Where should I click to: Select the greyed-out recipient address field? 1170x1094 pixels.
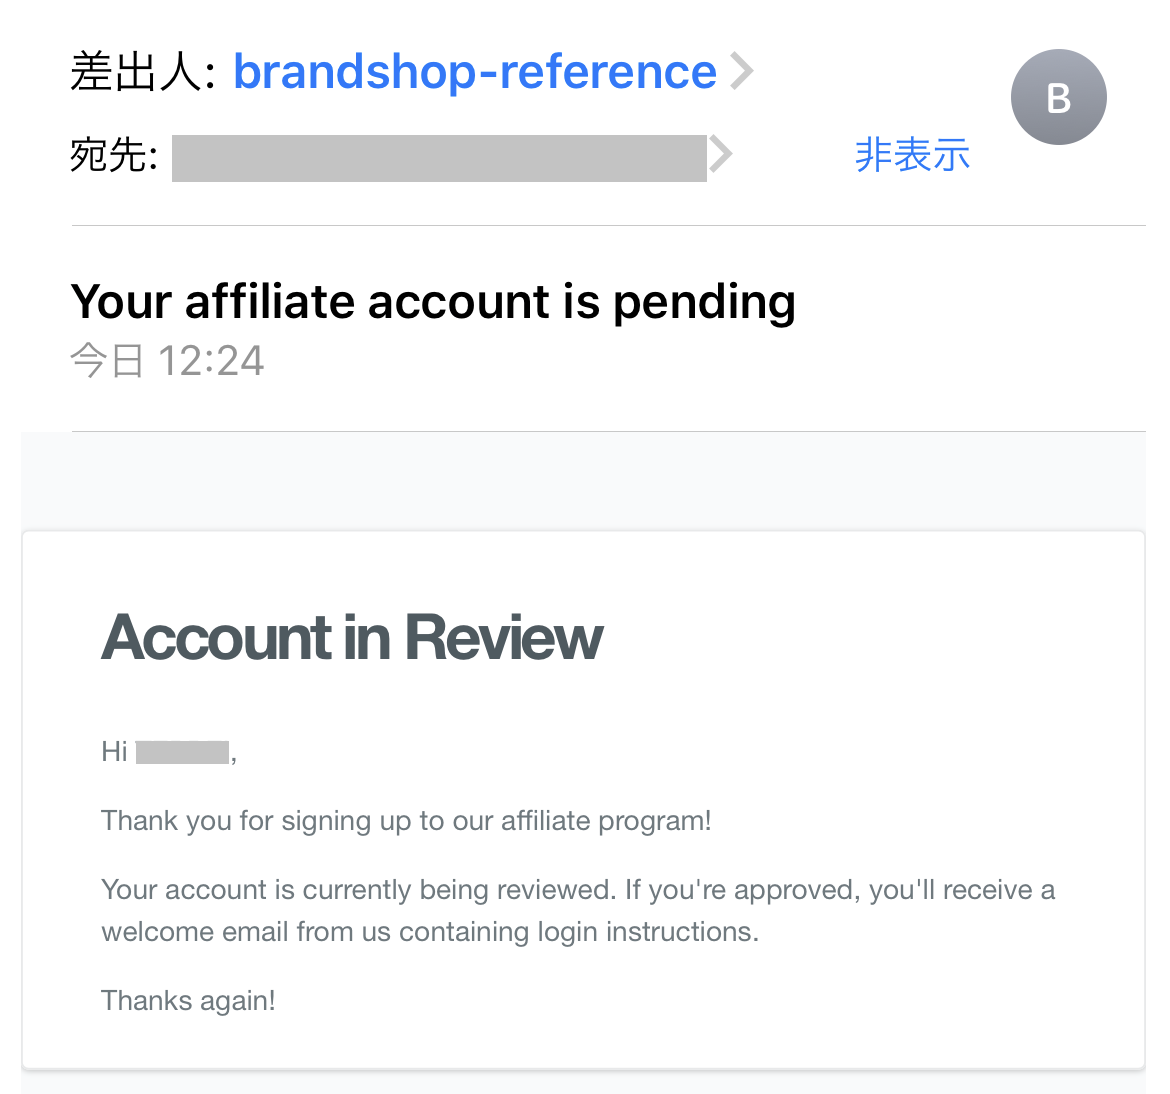tap(439, 158)
